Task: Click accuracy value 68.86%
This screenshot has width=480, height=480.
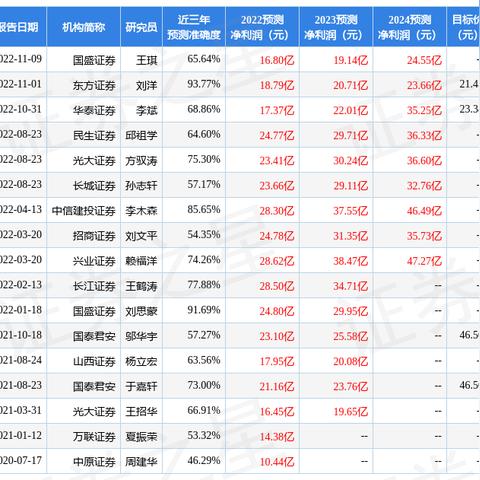Action: pos(204,109)
